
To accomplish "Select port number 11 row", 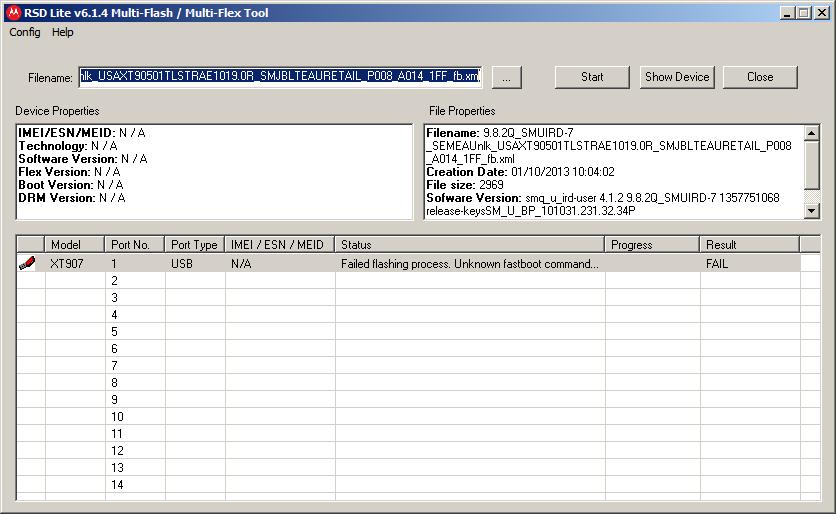I will (x=418, y=434).
